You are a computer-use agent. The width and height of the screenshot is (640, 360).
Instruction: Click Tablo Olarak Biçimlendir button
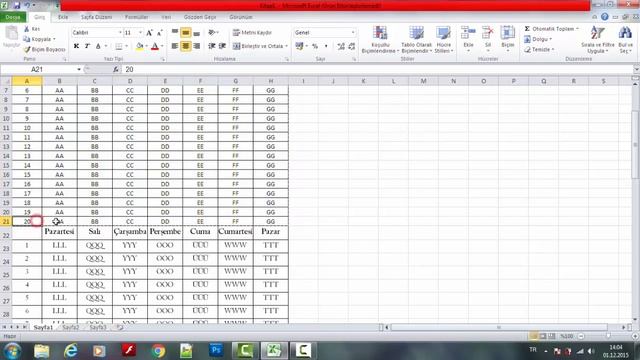[x=416, y=39]
